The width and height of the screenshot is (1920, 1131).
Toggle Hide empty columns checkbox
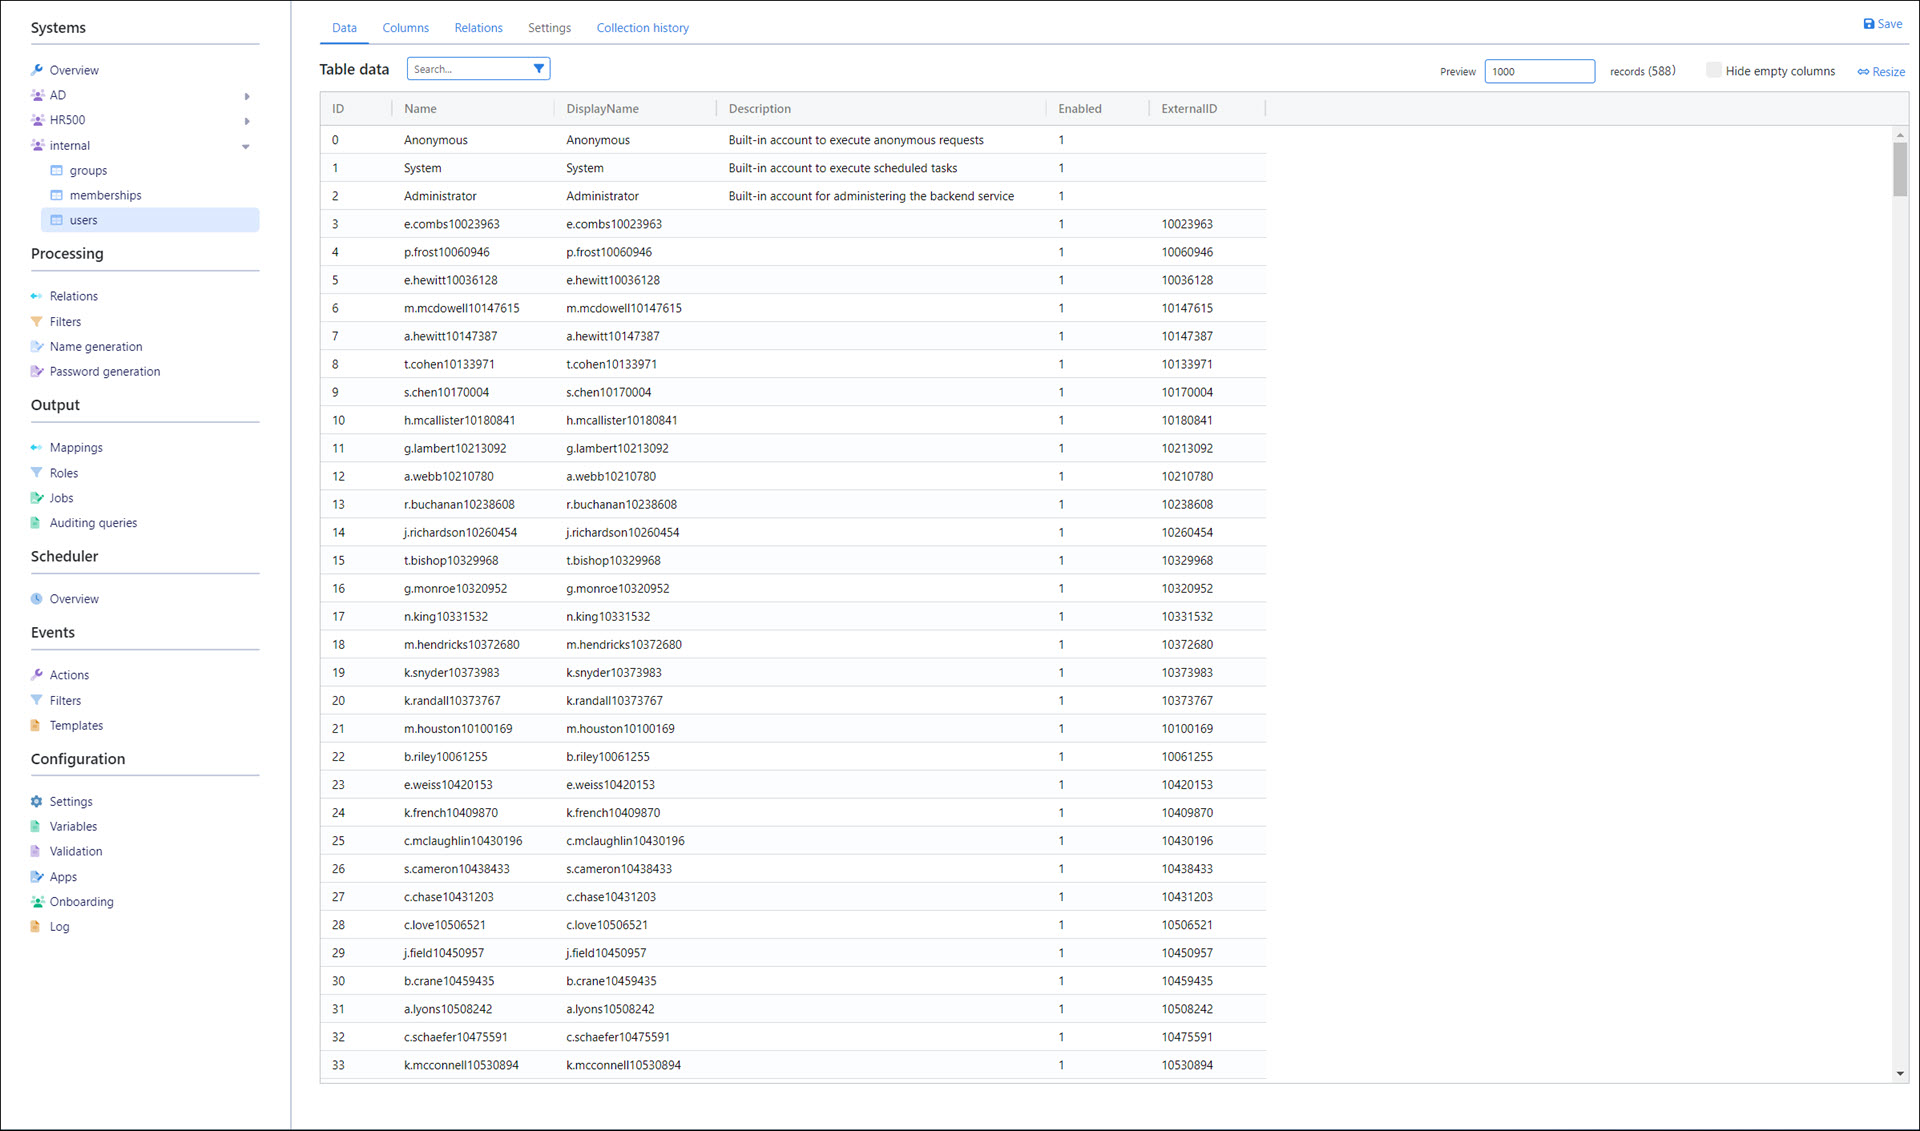1713,70
